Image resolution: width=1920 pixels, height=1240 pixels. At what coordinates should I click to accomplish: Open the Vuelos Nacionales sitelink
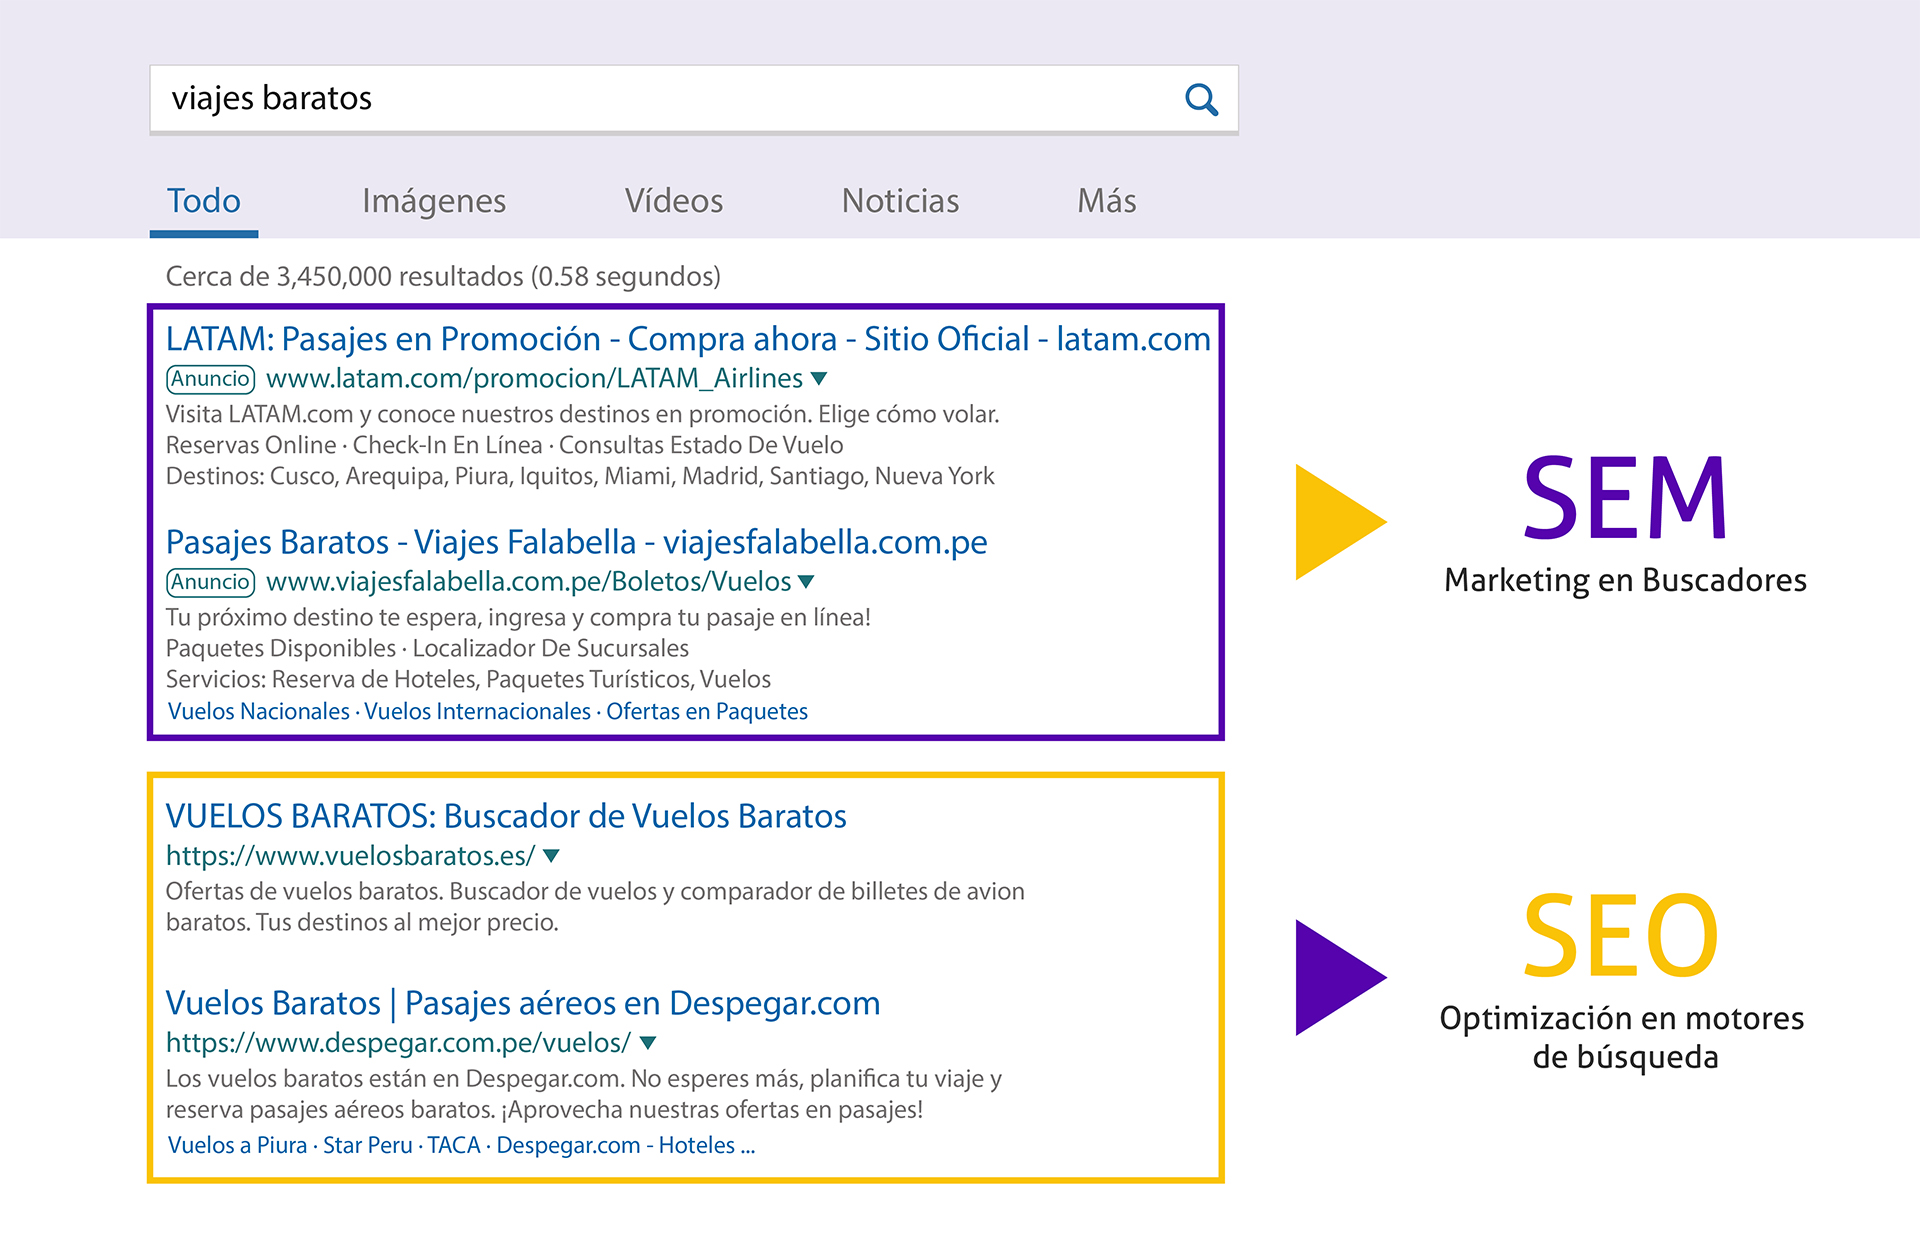pyautogui.click(x=259, y=711)
